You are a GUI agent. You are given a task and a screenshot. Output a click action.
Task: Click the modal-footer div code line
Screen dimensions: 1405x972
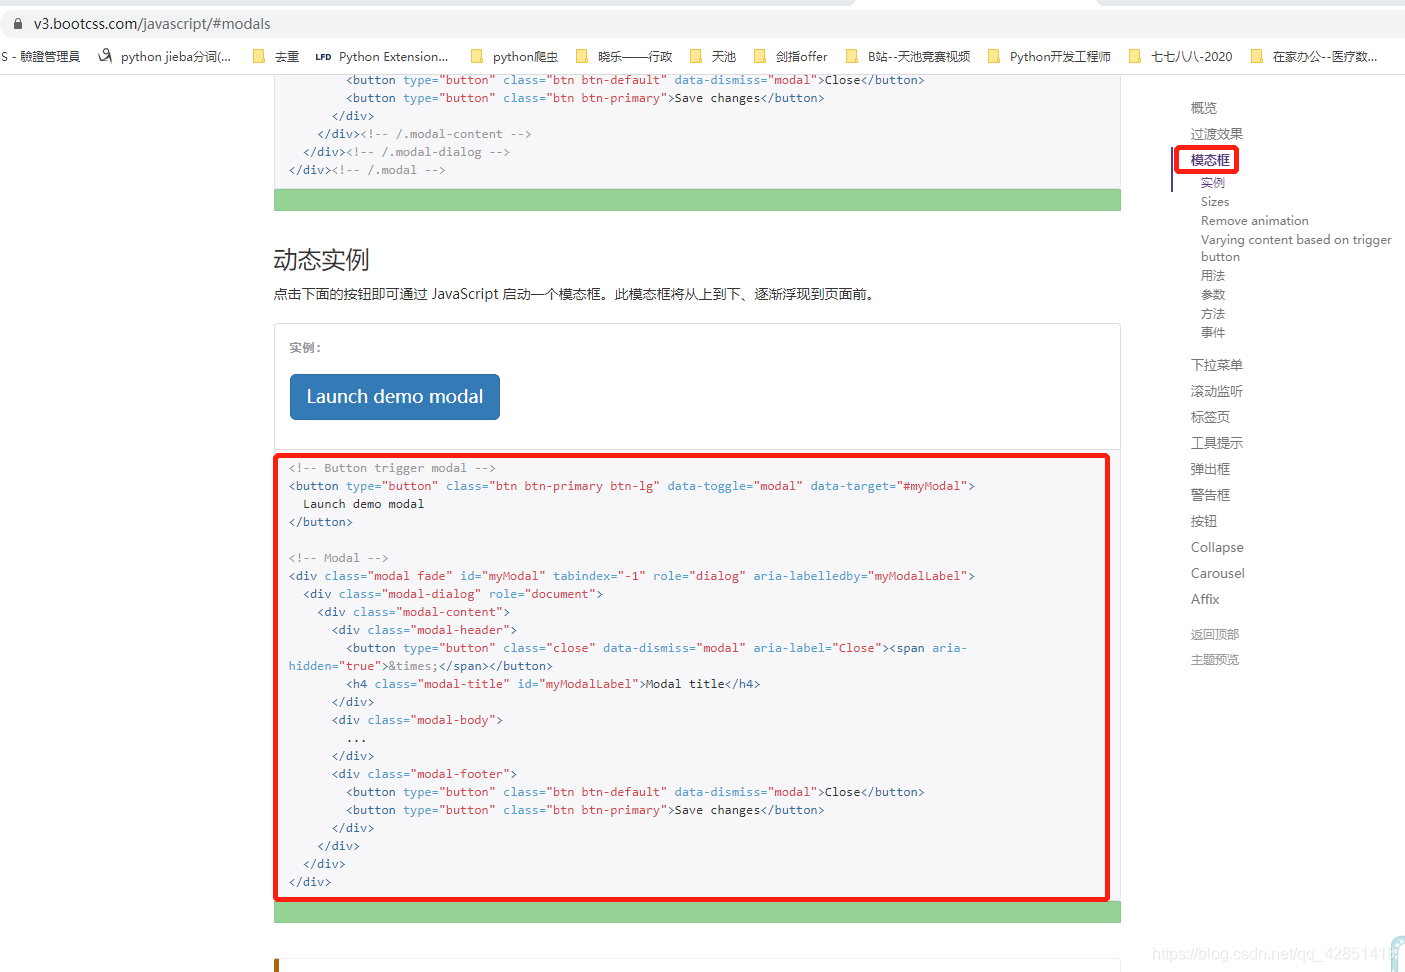tap(424, 774)
